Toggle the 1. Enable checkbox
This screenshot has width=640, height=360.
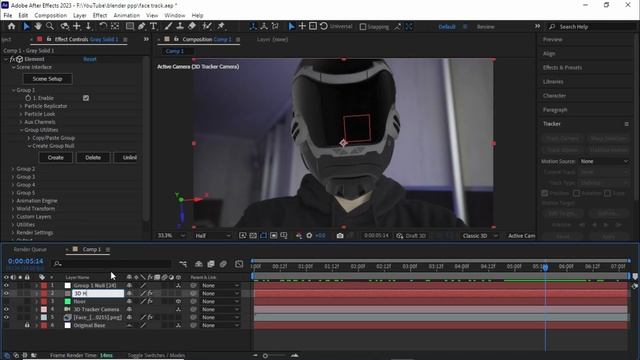(x=86, y=98)
